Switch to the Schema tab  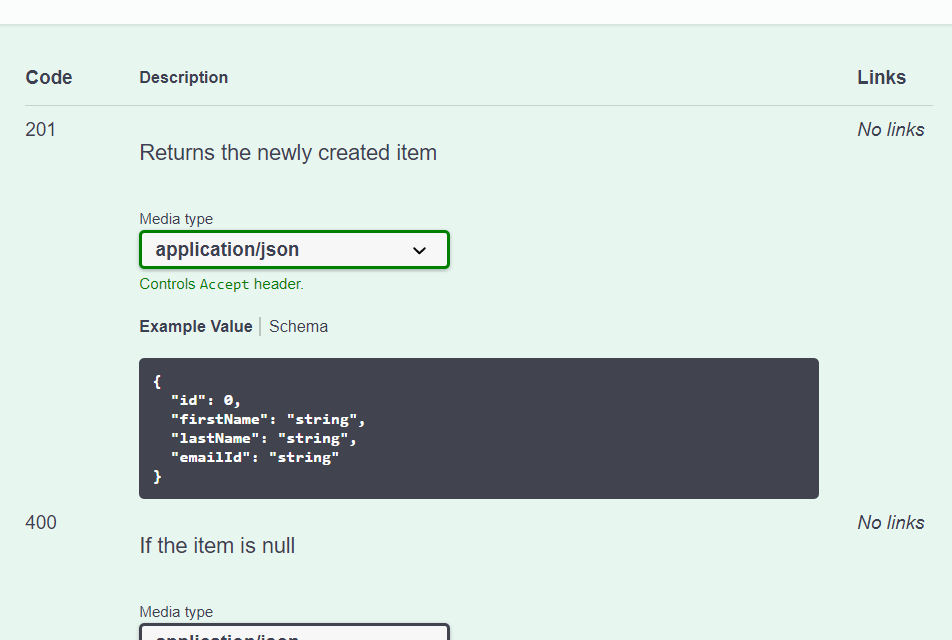click(x=298, y=326)
